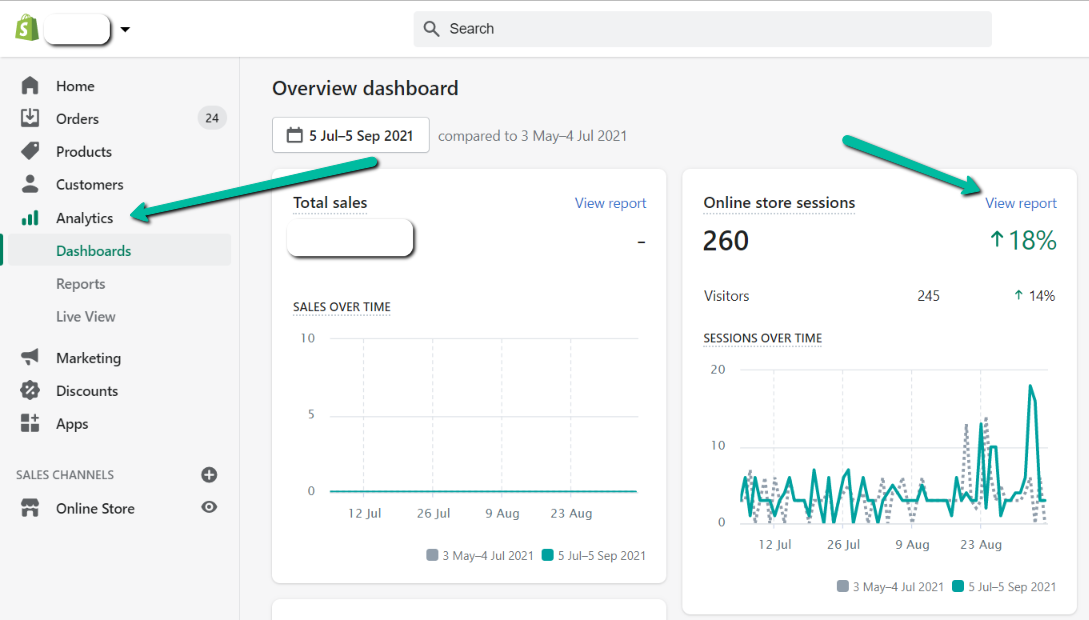1089x620 pixels.
Task: Select the Dashboards menu item
Action: tap(118, 251)
